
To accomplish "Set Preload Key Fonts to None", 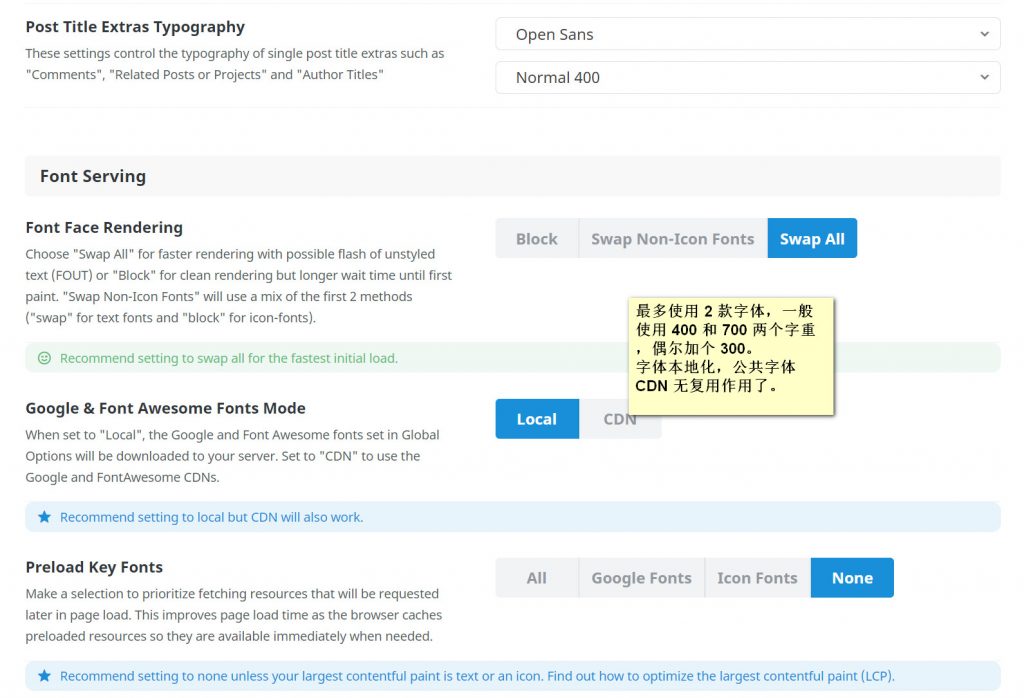I will 852,578.
